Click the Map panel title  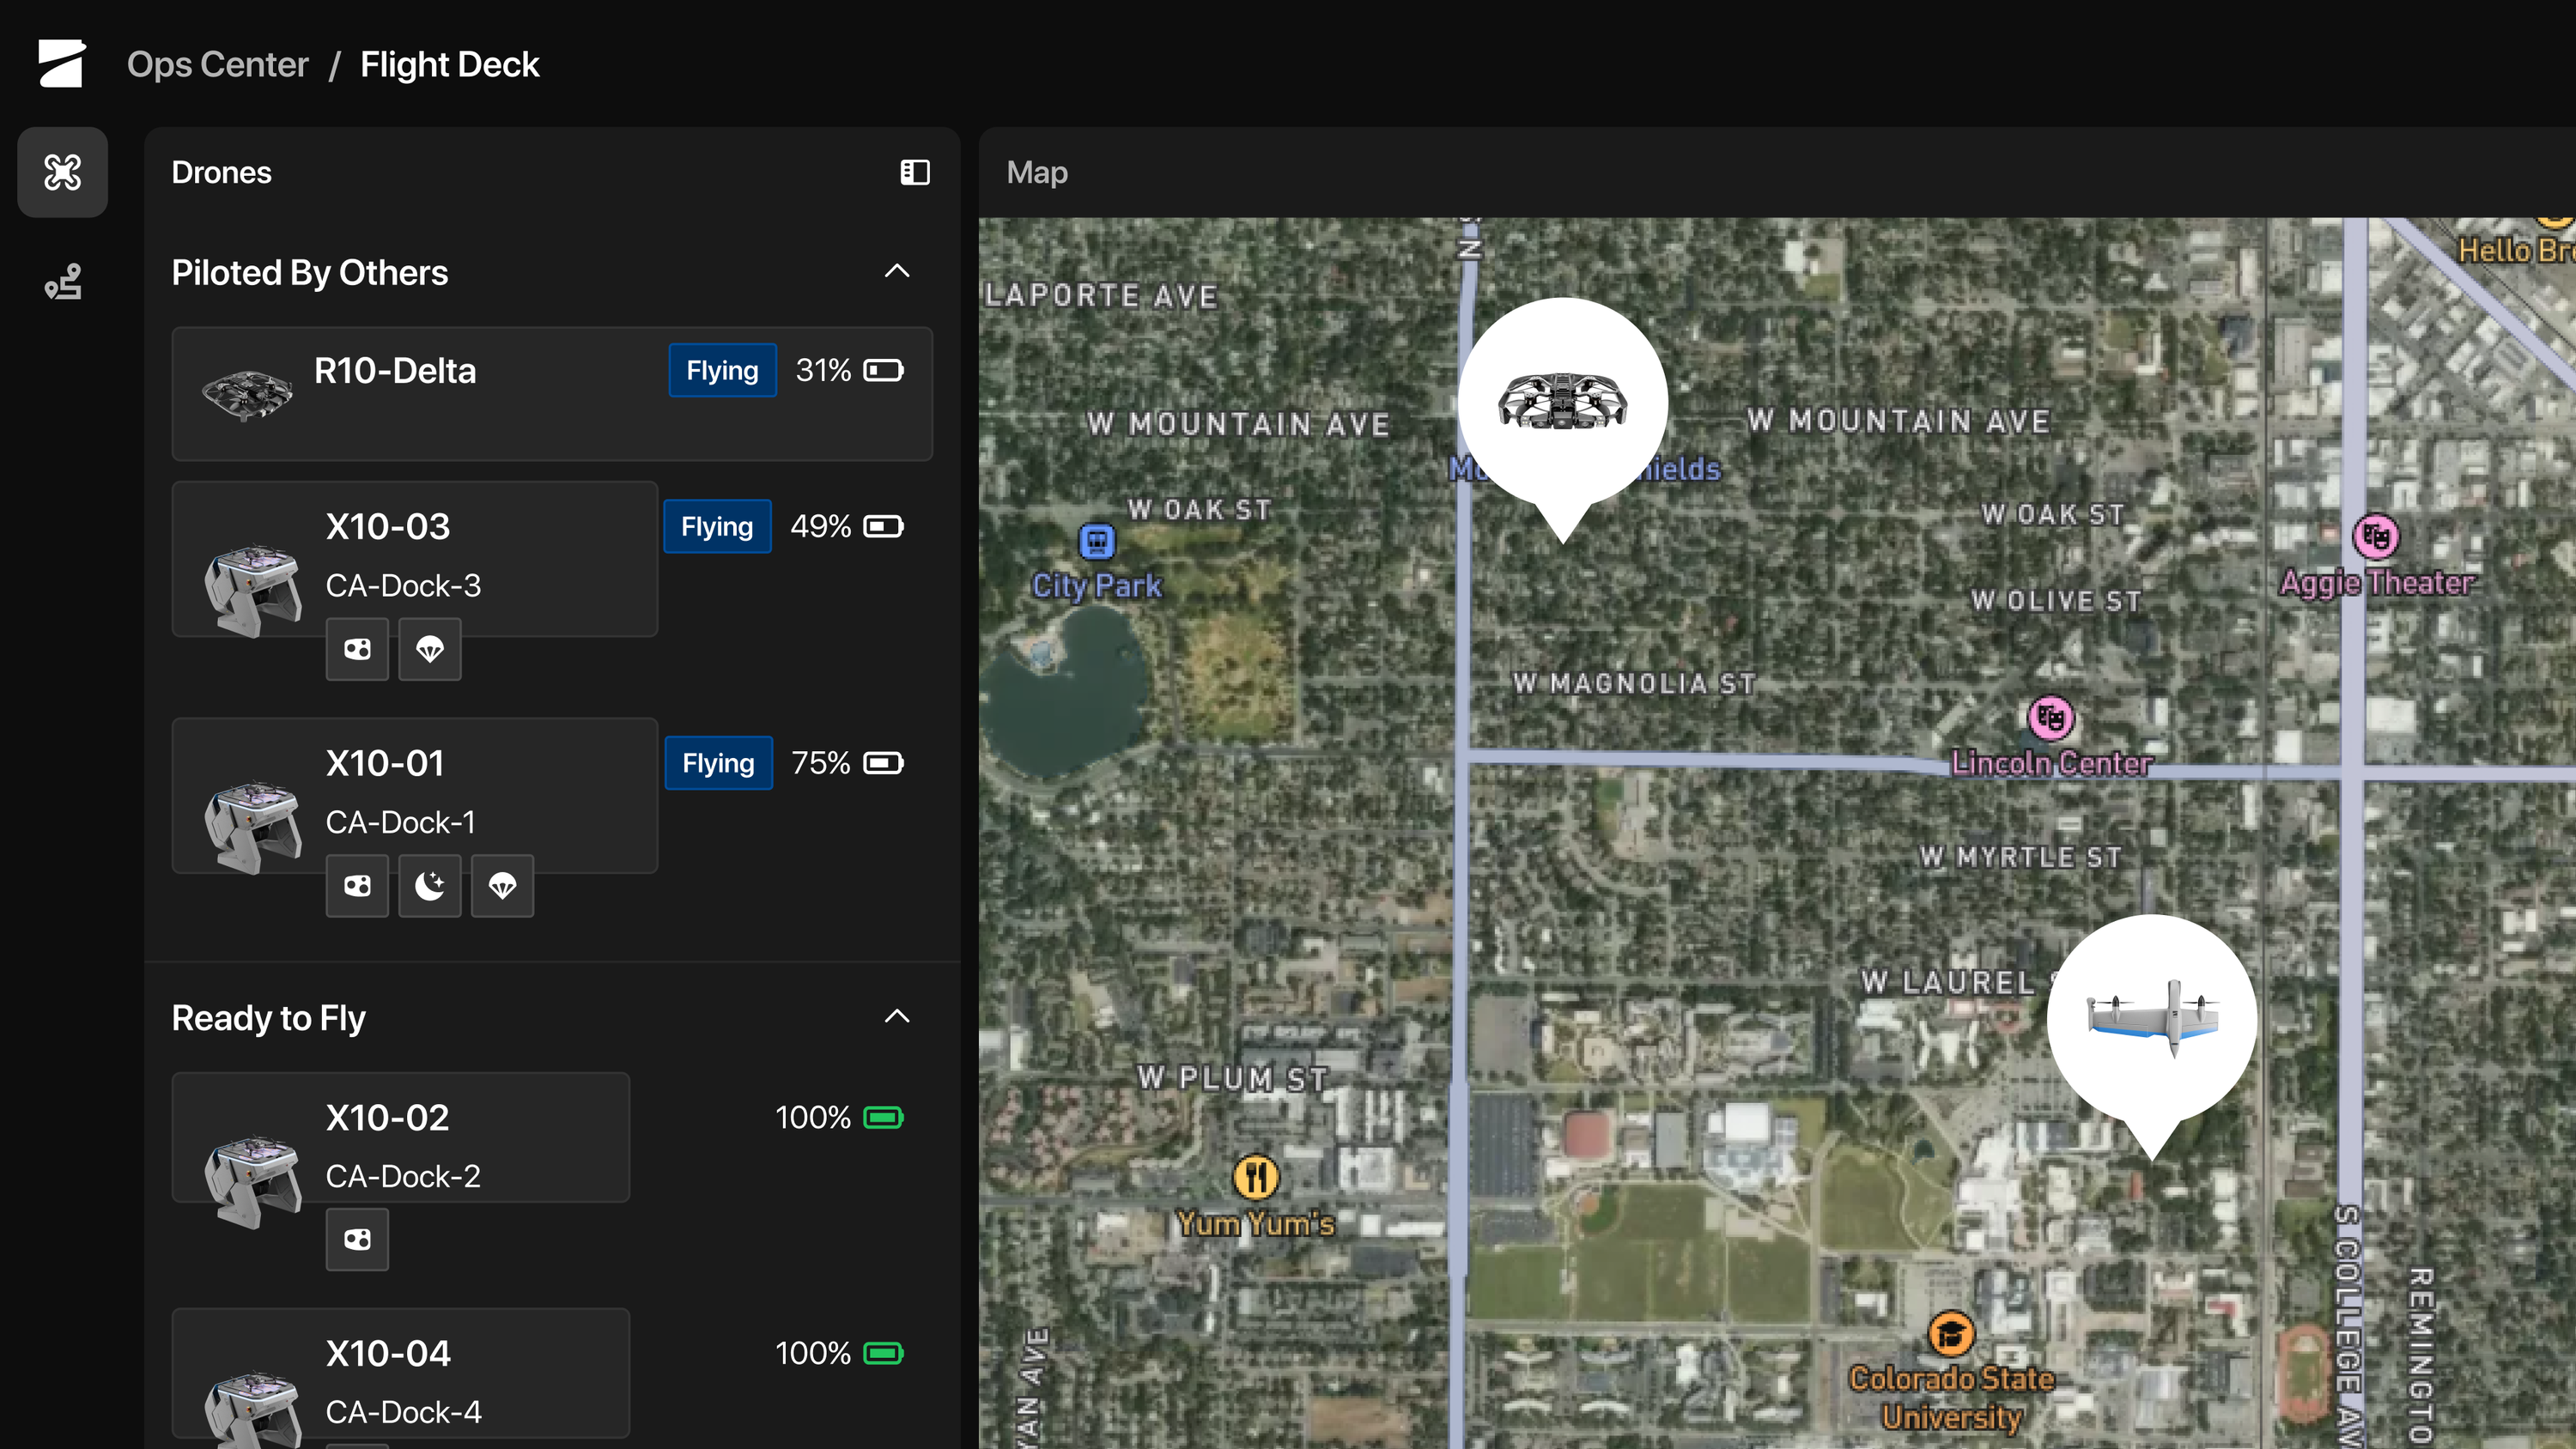(x=1037, y=172)
